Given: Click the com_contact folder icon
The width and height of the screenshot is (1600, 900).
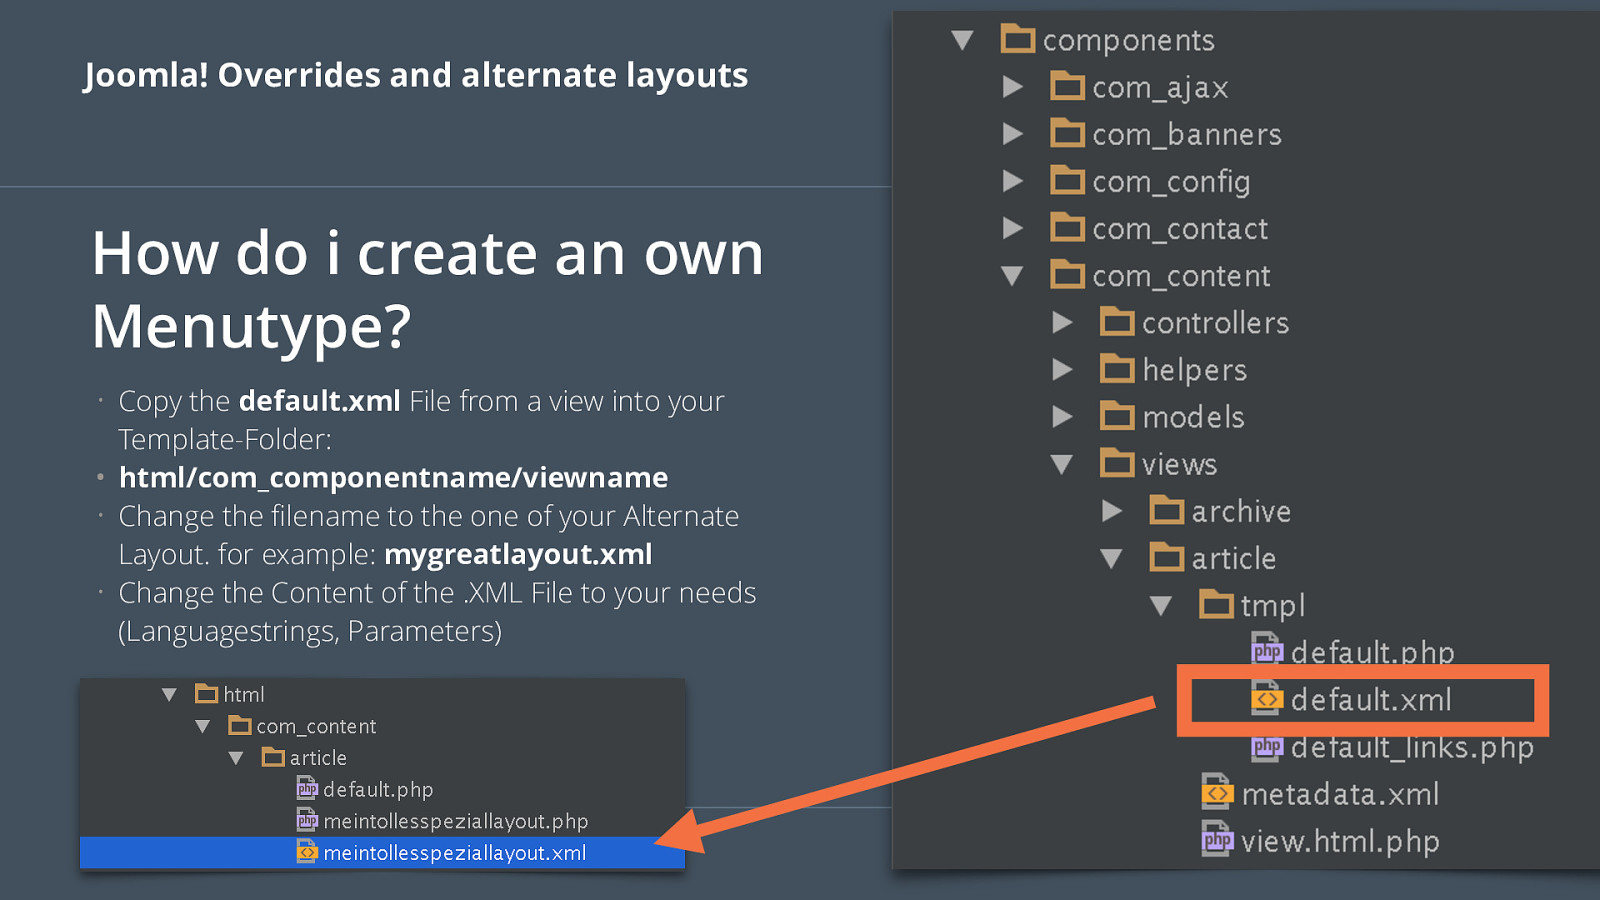Looking at the screenshot, I should pyautogui.click(x=1068, y=227).
